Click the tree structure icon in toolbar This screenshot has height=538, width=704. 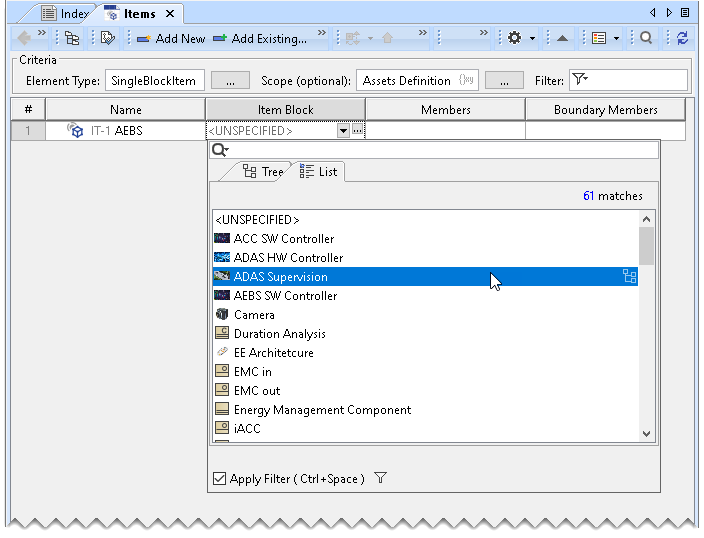point(72,38)
